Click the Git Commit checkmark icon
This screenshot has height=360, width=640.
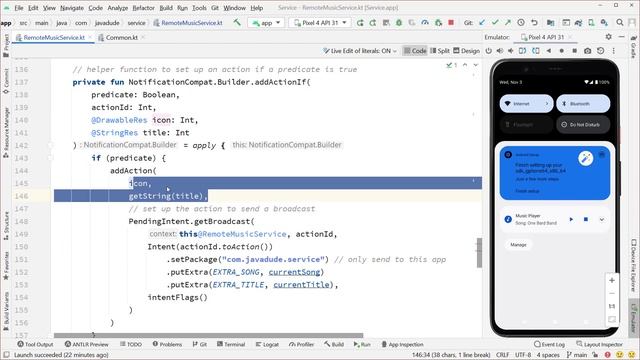click(495, 23)
